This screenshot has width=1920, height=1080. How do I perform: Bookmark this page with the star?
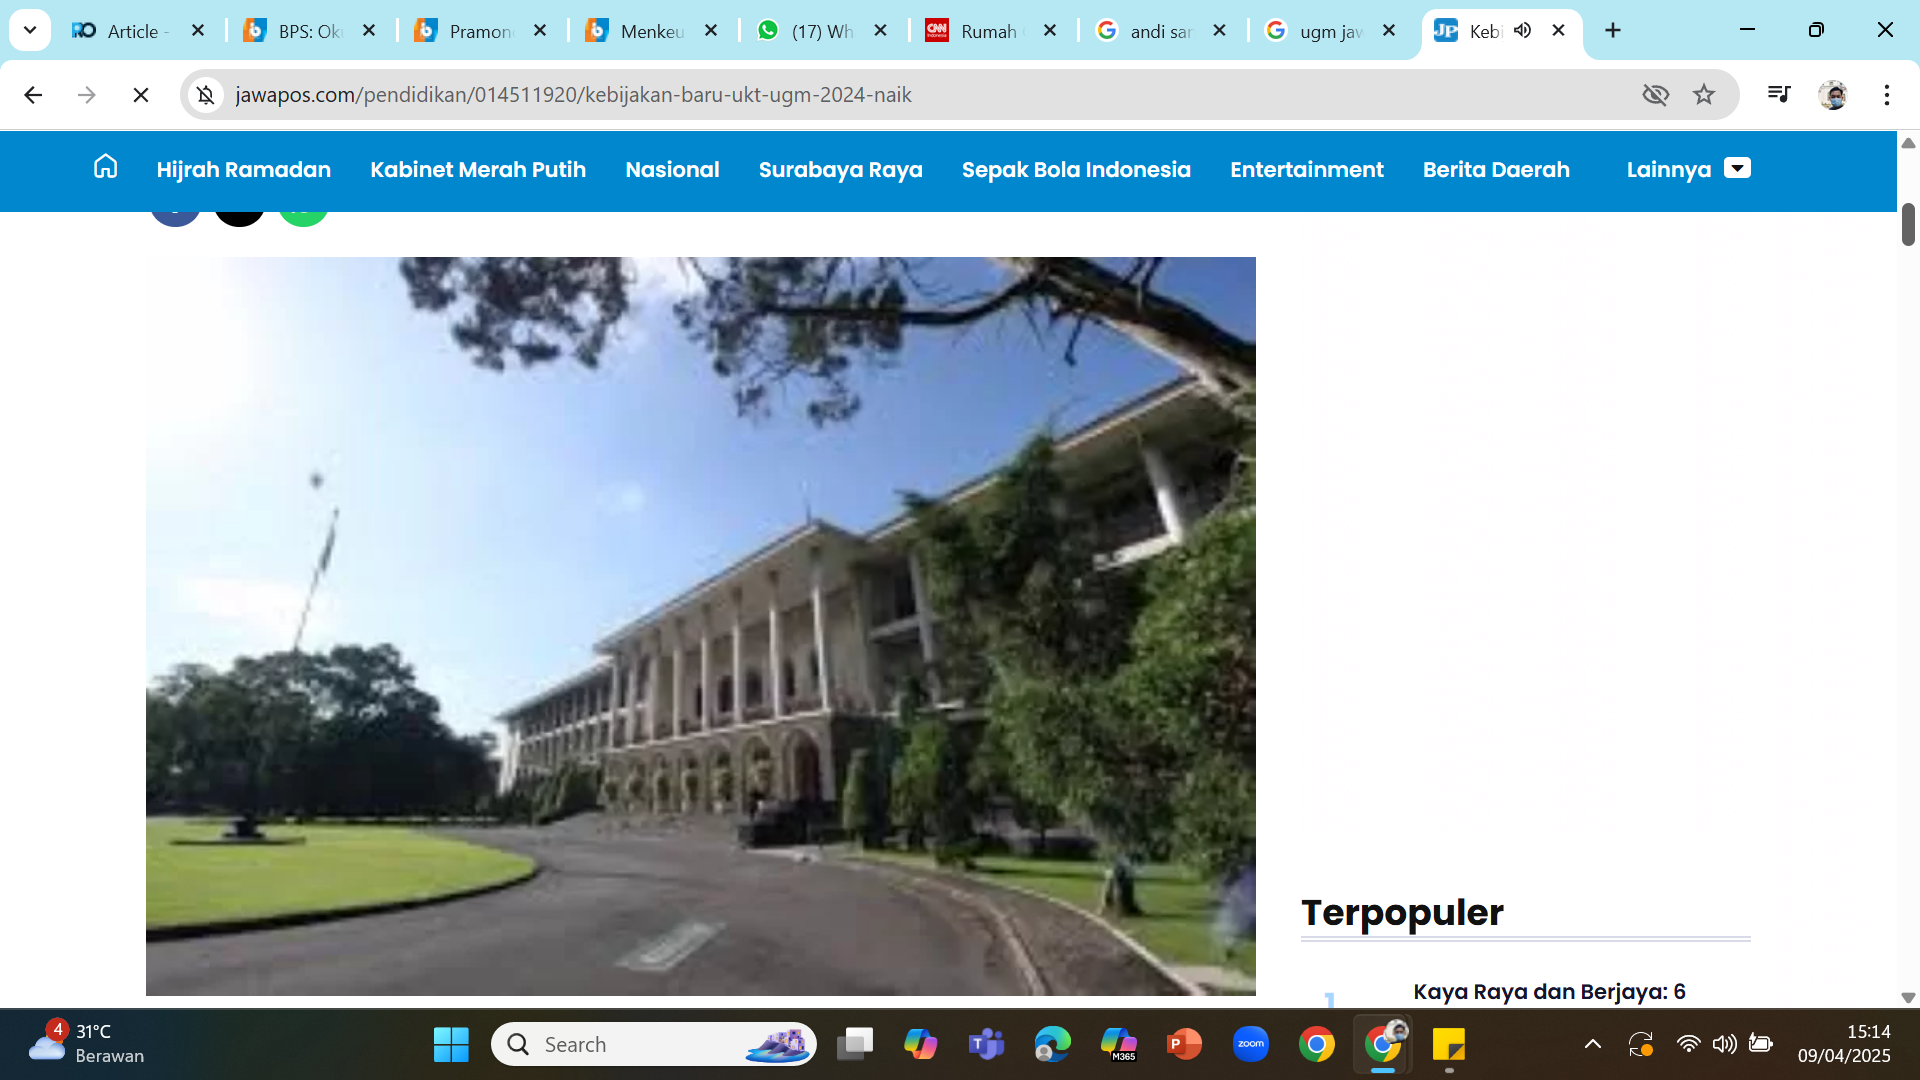(x=1704, y=95)
